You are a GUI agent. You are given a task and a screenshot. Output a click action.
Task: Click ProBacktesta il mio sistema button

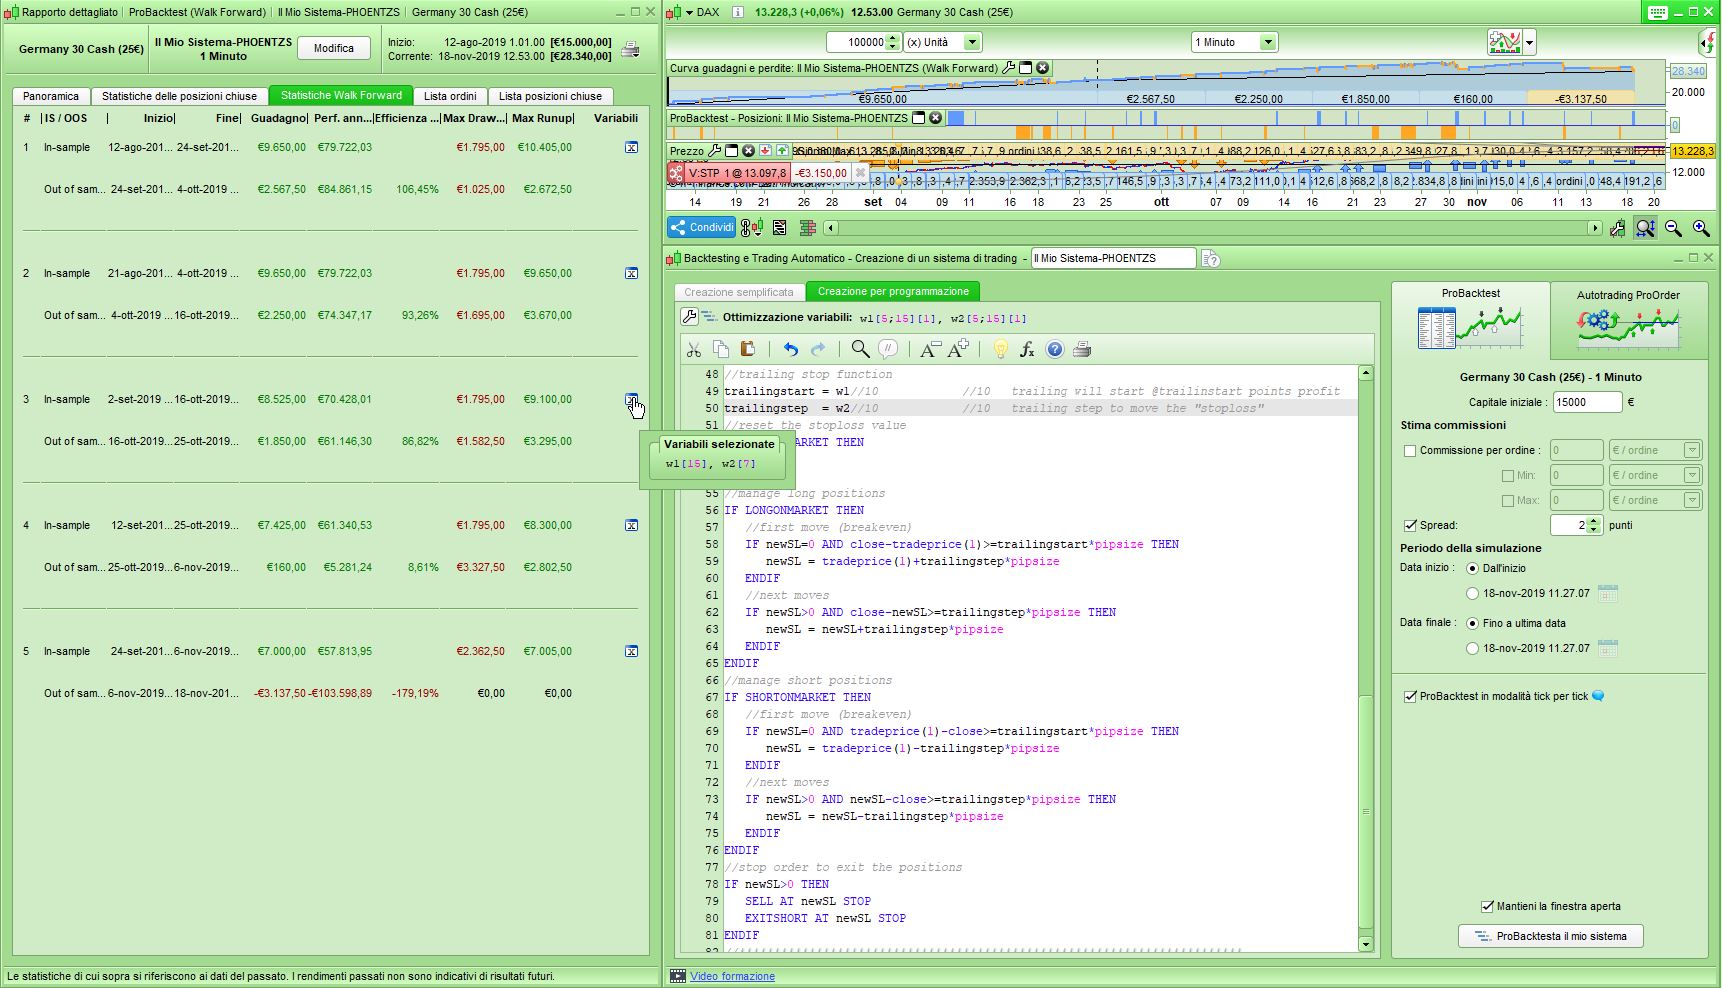click(1550, 936)
